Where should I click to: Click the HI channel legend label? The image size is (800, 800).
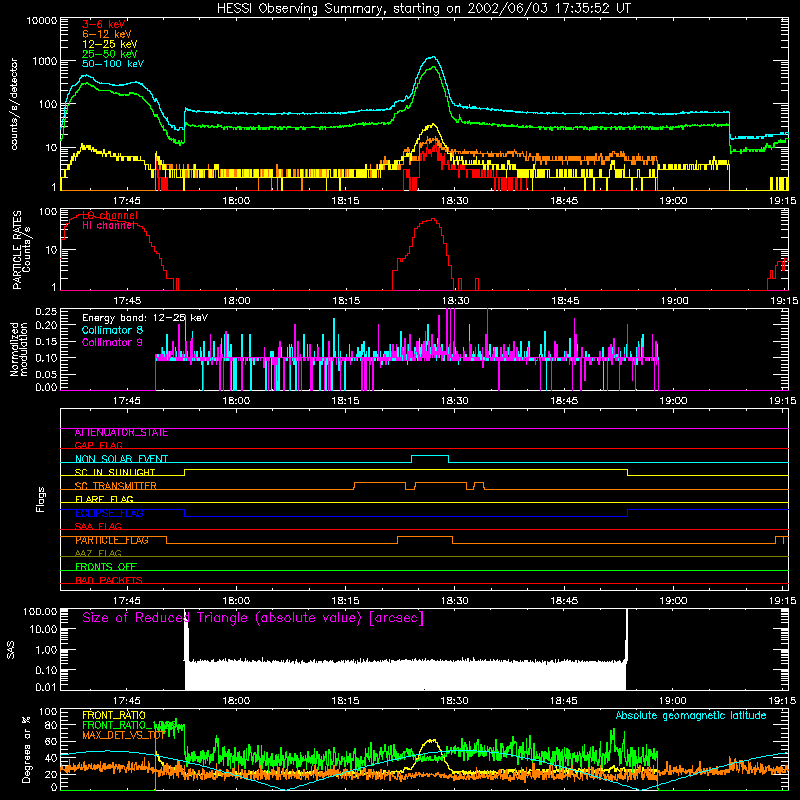coord(109,226)
